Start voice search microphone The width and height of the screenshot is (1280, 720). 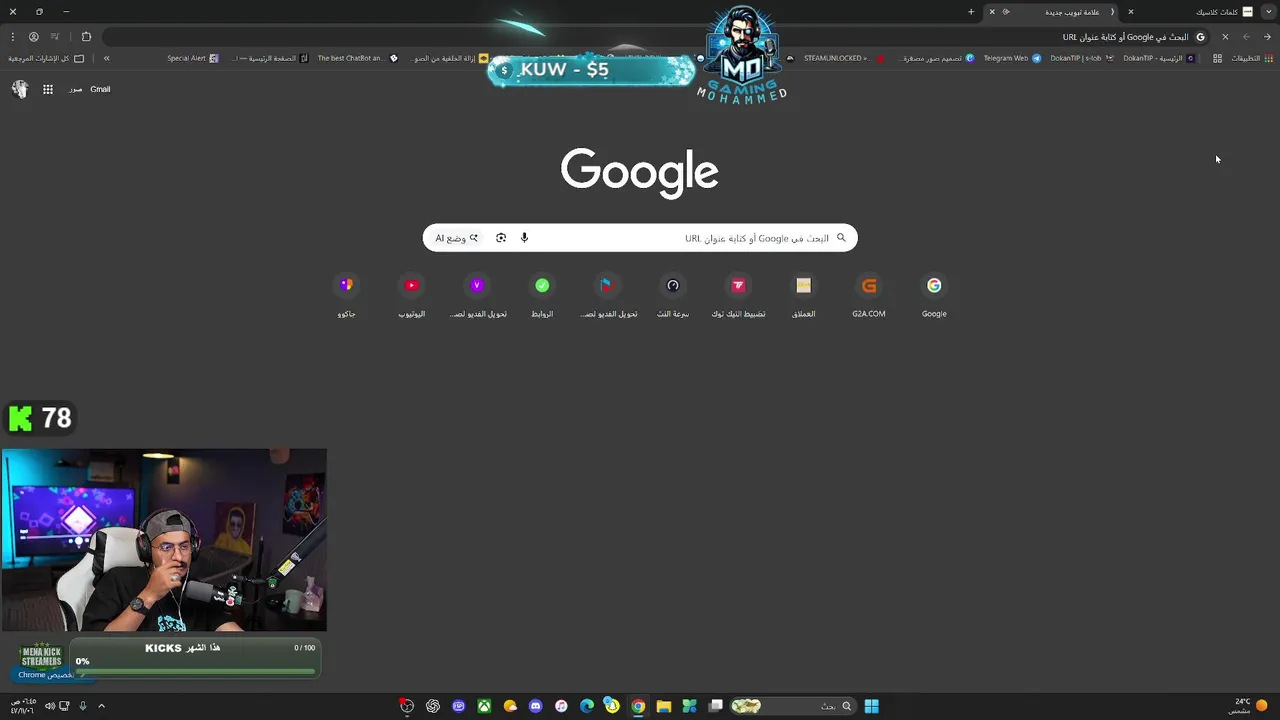pyautogui.click(x=524, y=238)
